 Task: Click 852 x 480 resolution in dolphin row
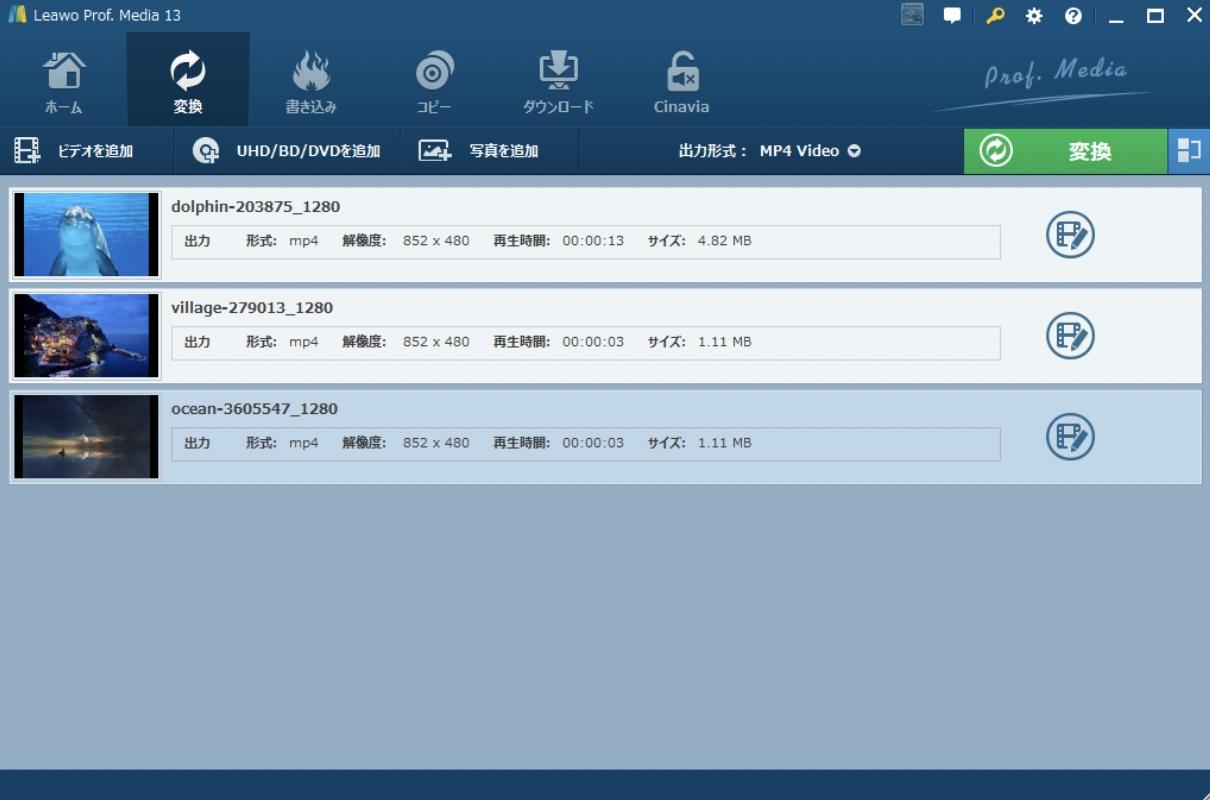point(436,241)
